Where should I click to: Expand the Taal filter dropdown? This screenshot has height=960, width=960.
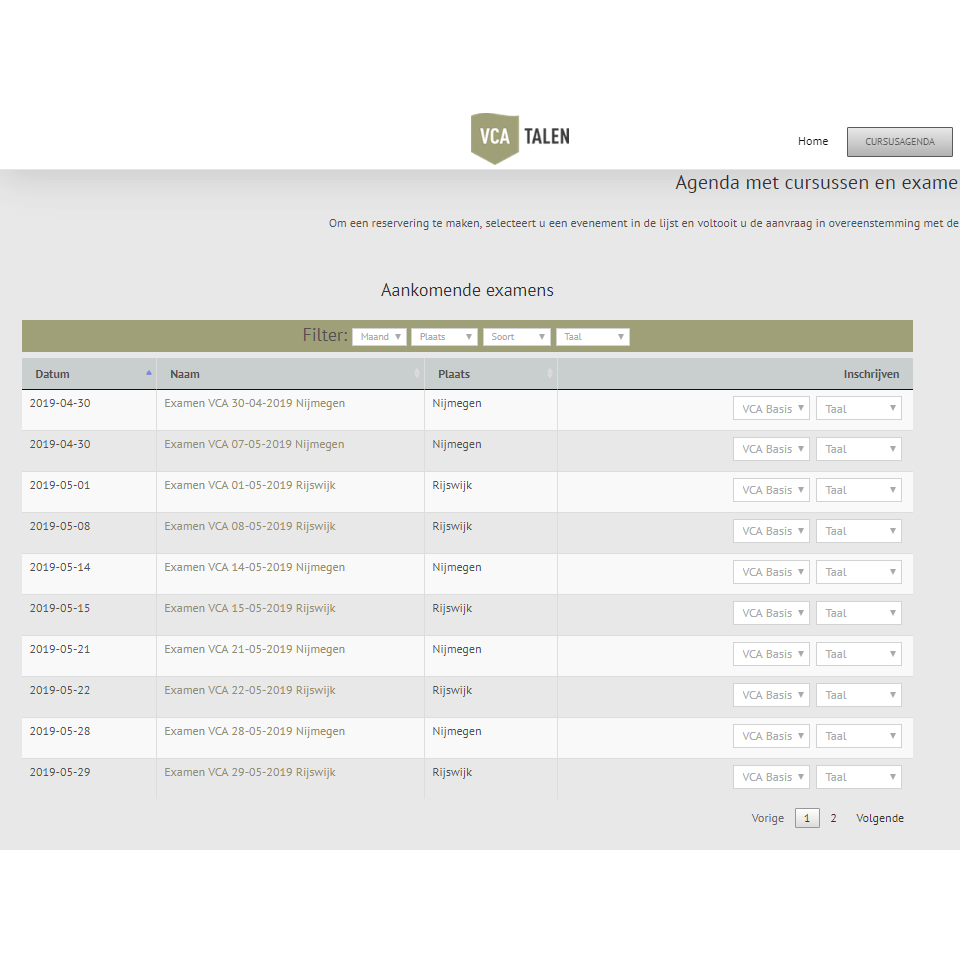tap(592, 337)
